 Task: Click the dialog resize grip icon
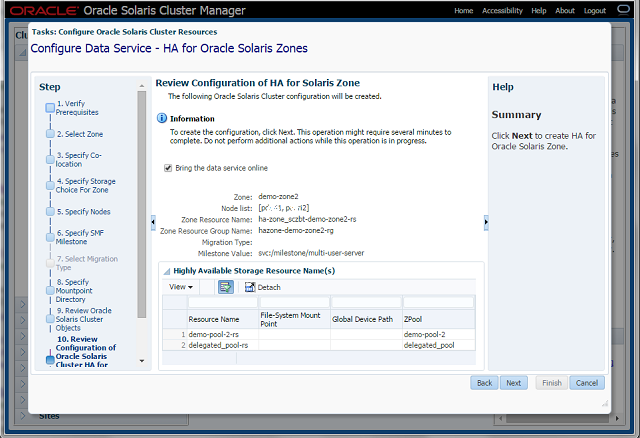[605, 403]
